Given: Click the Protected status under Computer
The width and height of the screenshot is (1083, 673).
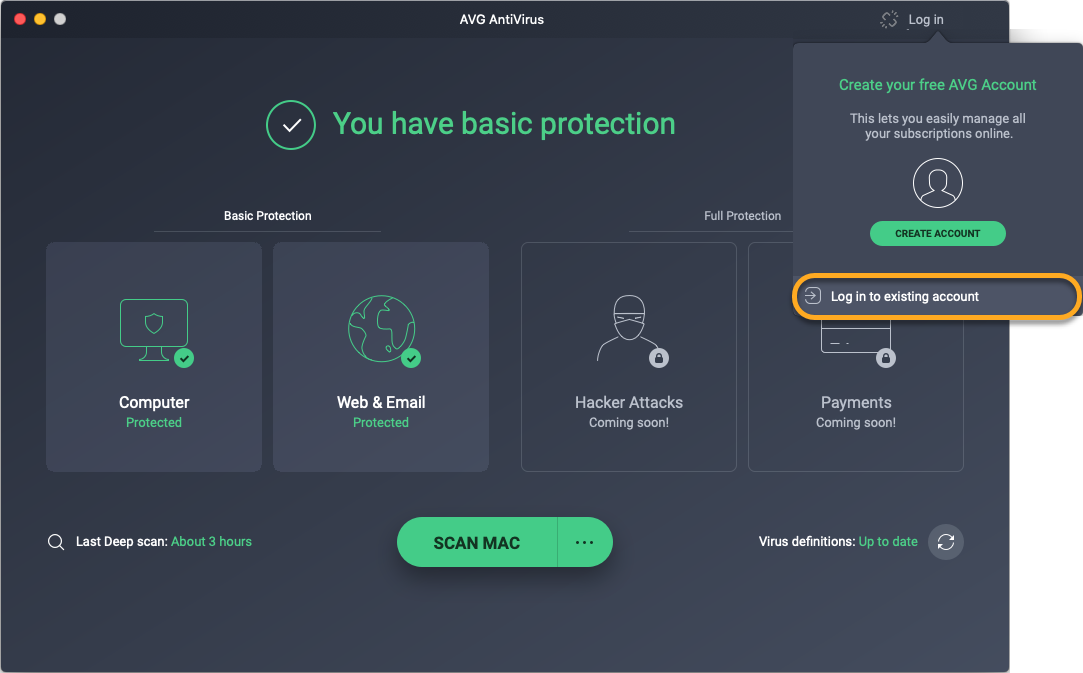Looking at the screenshot, I should 154,422.
